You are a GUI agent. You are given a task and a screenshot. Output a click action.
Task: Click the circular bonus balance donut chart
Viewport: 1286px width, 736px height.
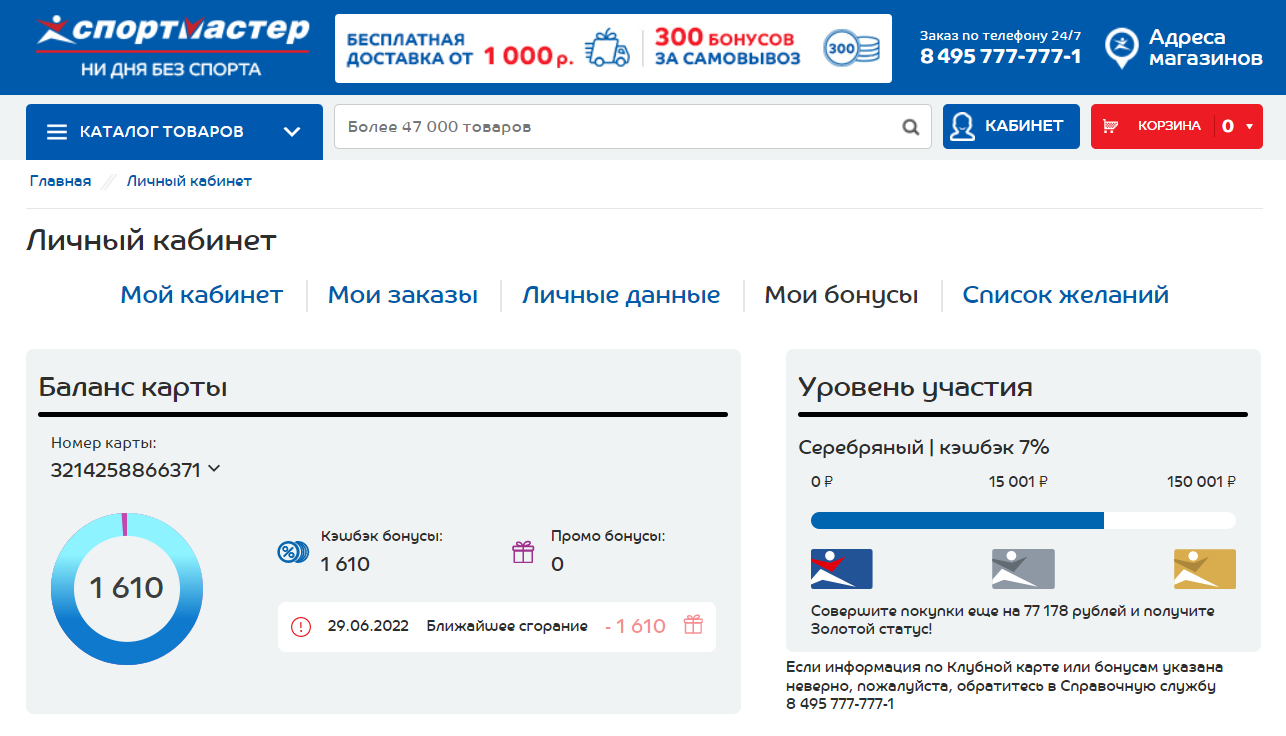pos(126,589)
